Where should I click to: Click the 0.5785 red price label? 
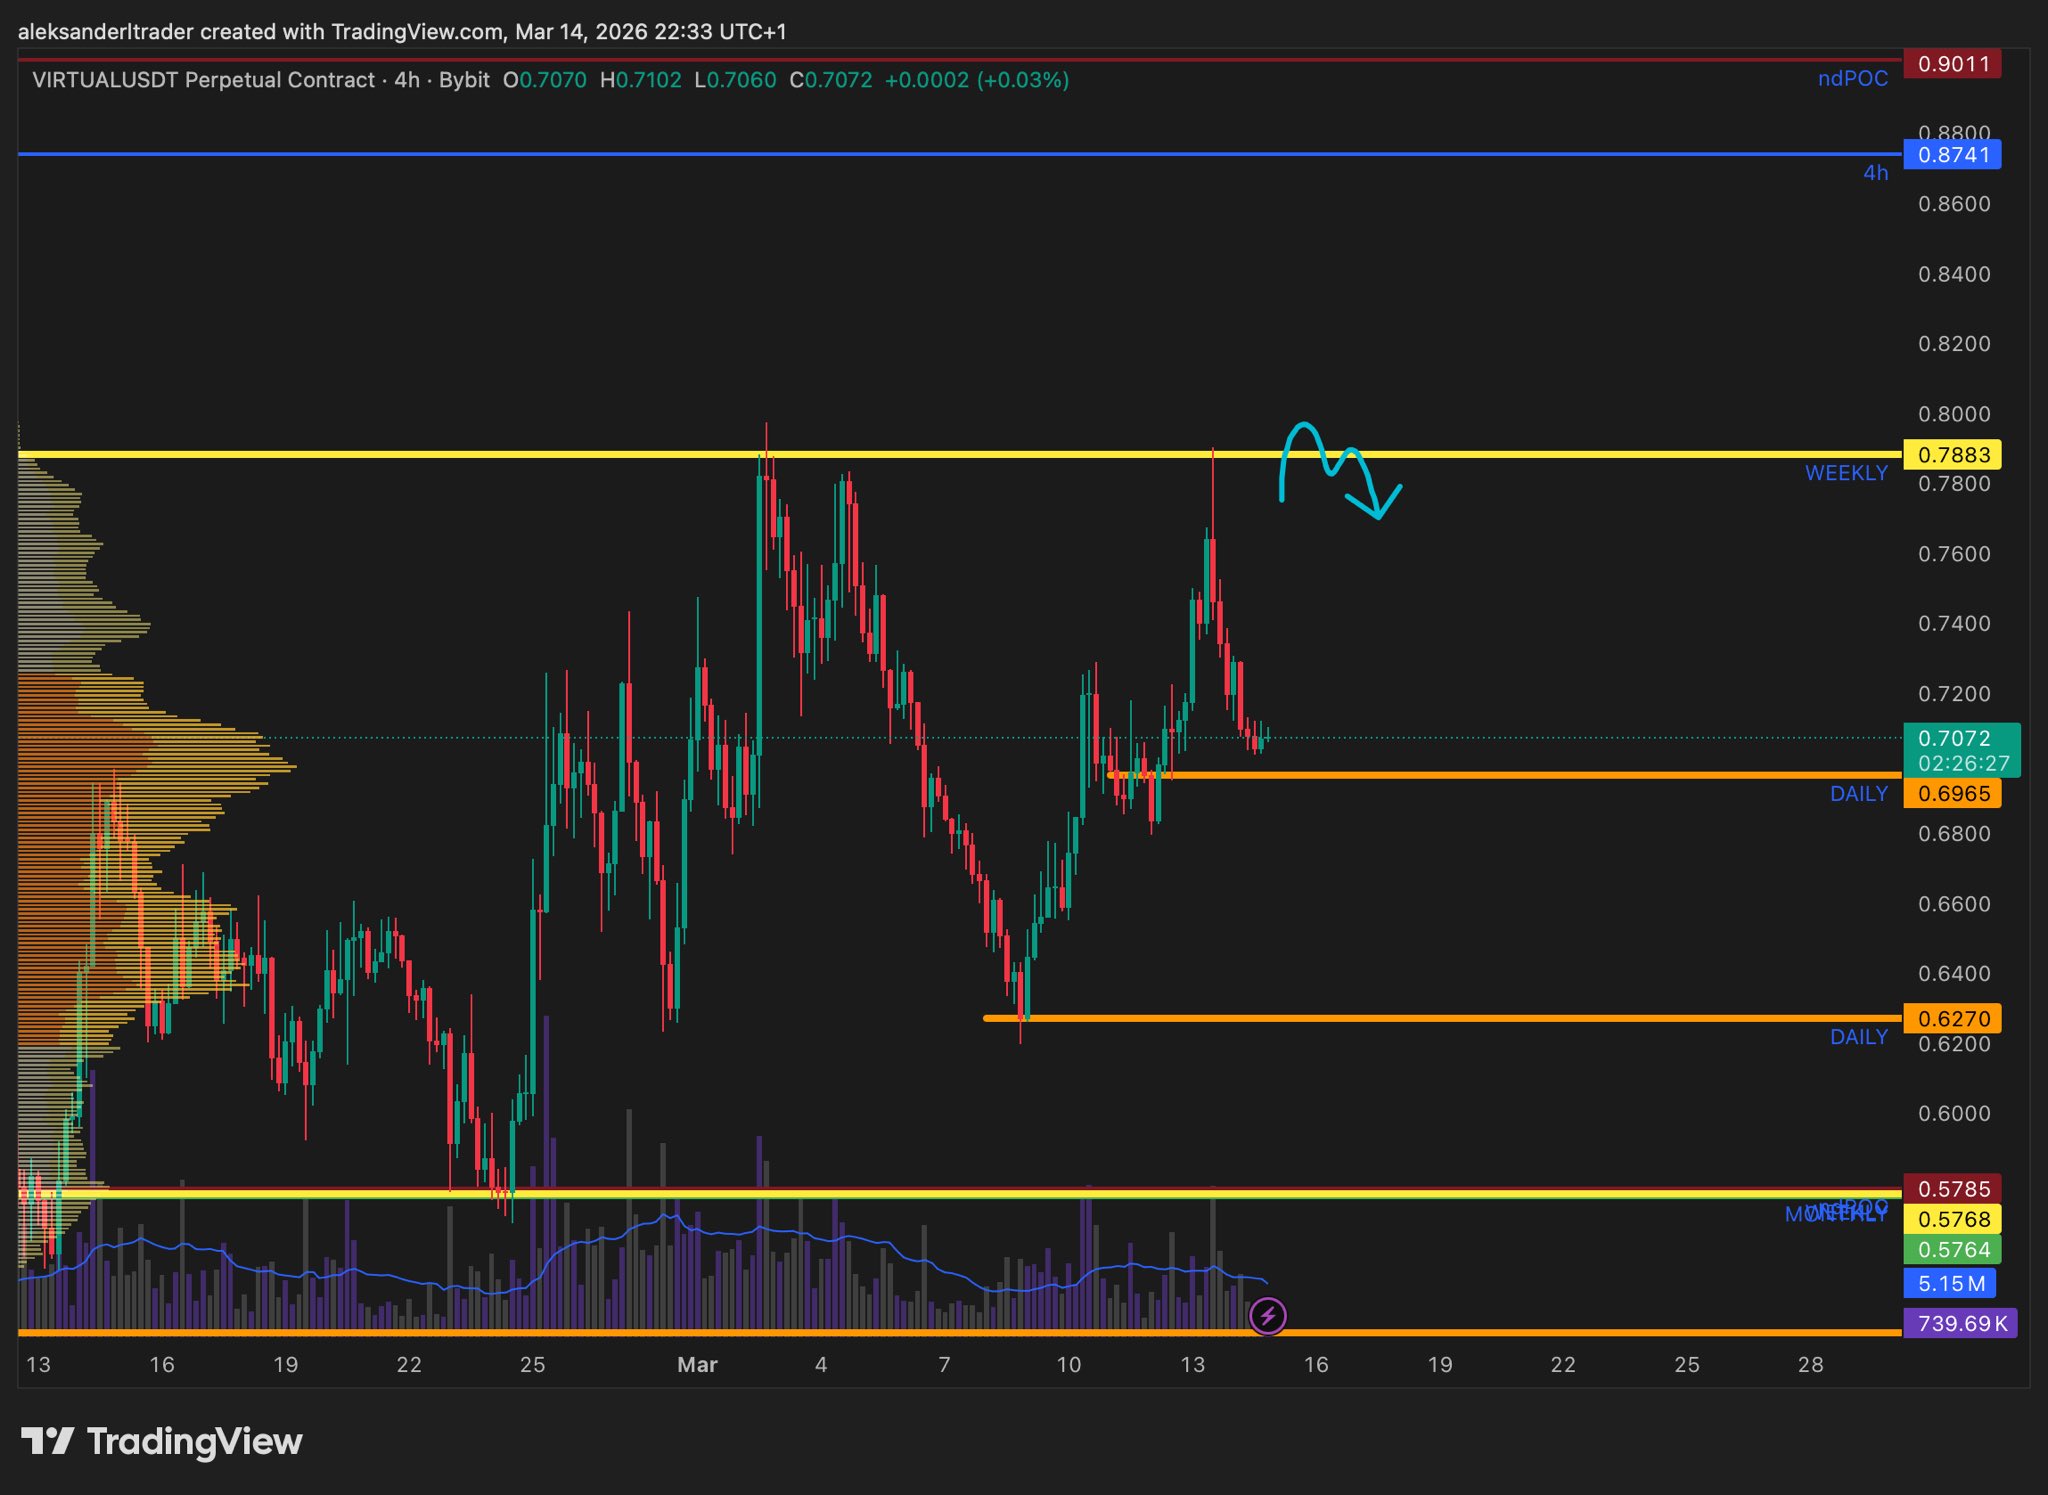(1952, 1189)
